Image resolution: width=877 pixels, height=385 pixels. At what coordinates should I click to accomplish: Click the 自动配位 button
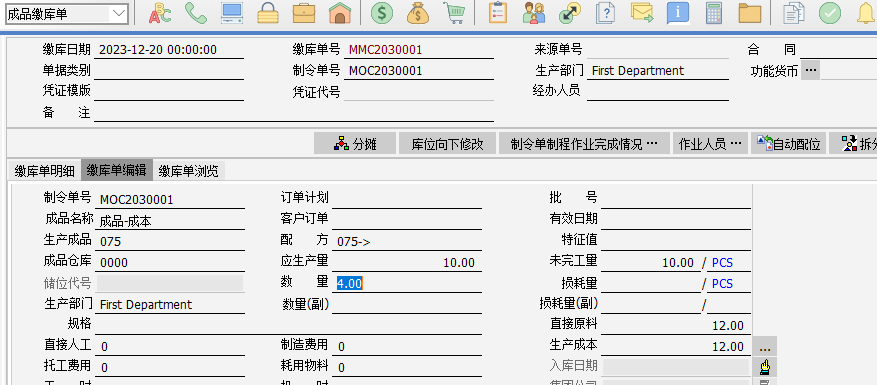pos(788,144)
